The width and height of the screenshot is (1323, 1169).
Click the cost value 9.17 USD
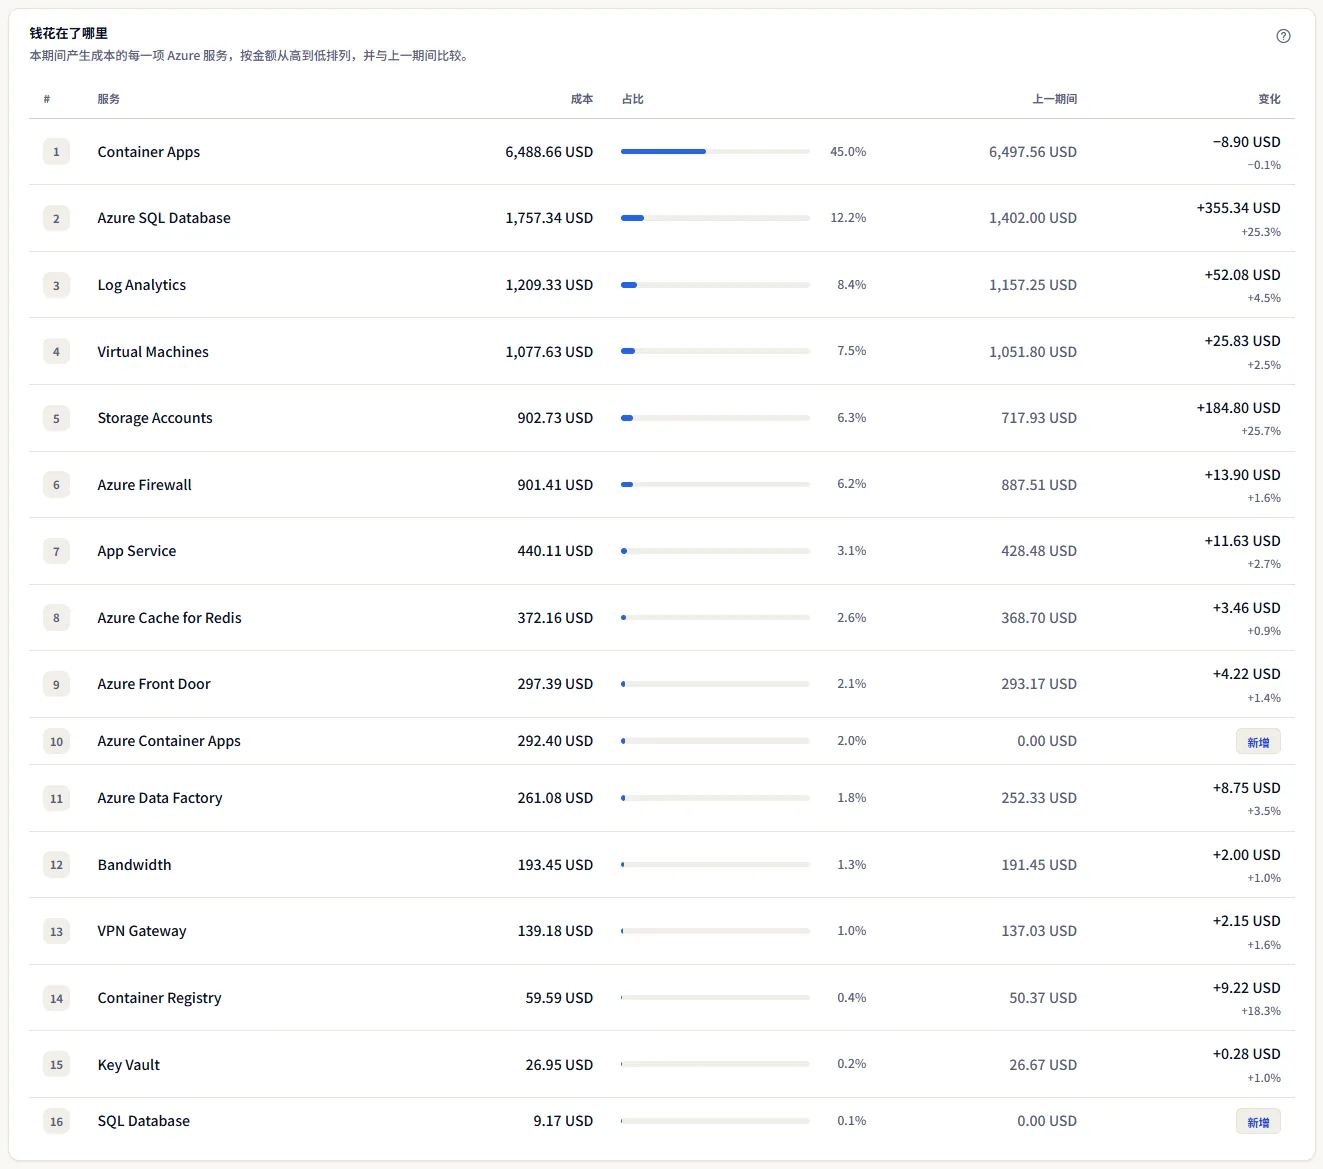click(563, 1121)
